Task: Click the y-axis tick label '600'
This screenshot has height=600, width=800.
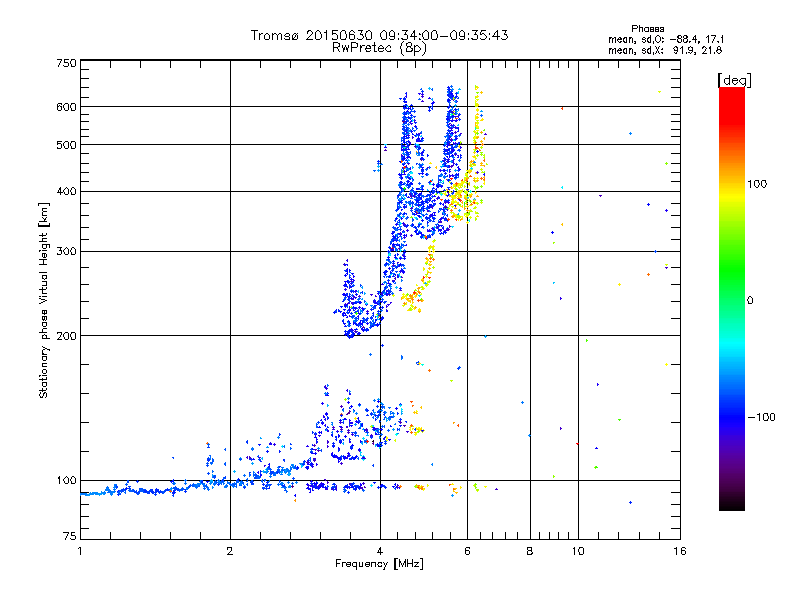Action: click(66, 107)
